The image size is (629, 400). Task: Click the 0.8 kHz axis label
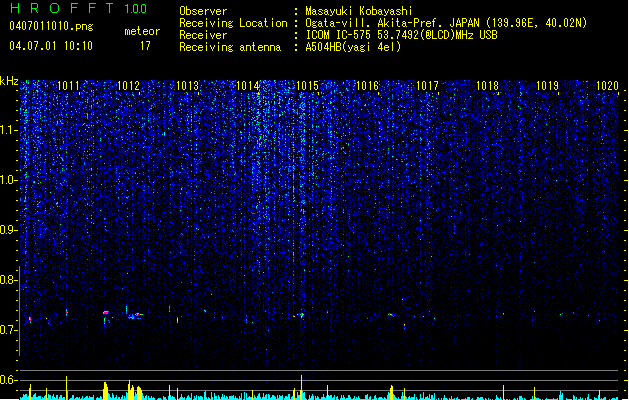(x=8, y=280)
